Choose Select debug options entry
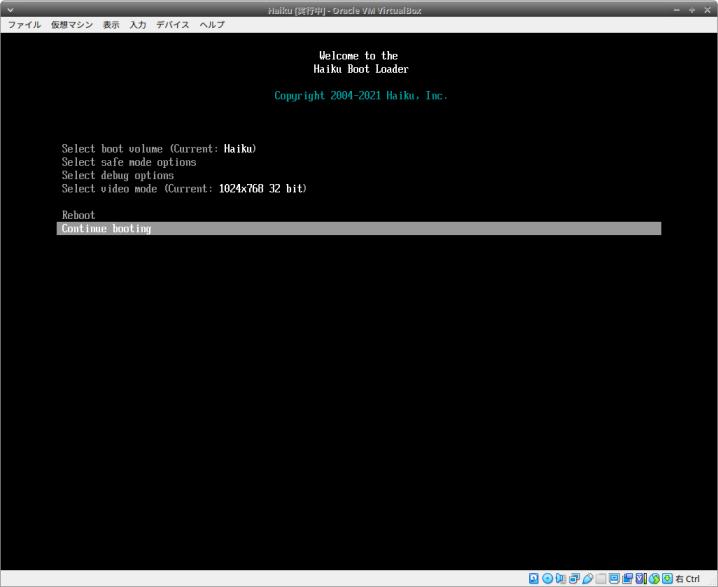The width and height of the screenshot is (718, 587). coord(118,175)
